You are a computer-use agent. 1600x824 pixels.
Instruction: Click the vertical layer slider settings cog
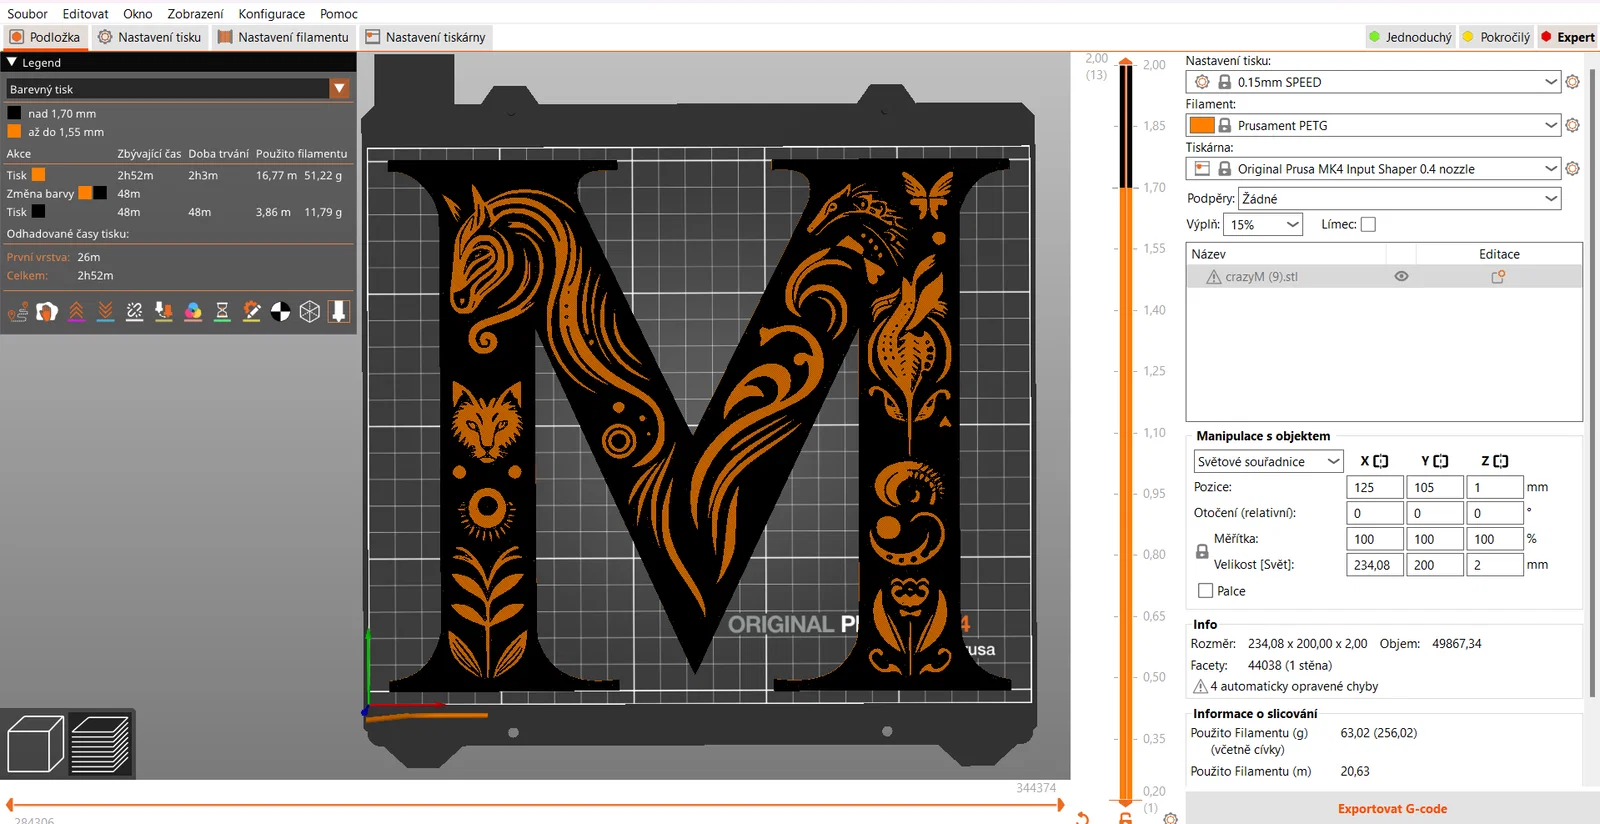[1170, 818]
